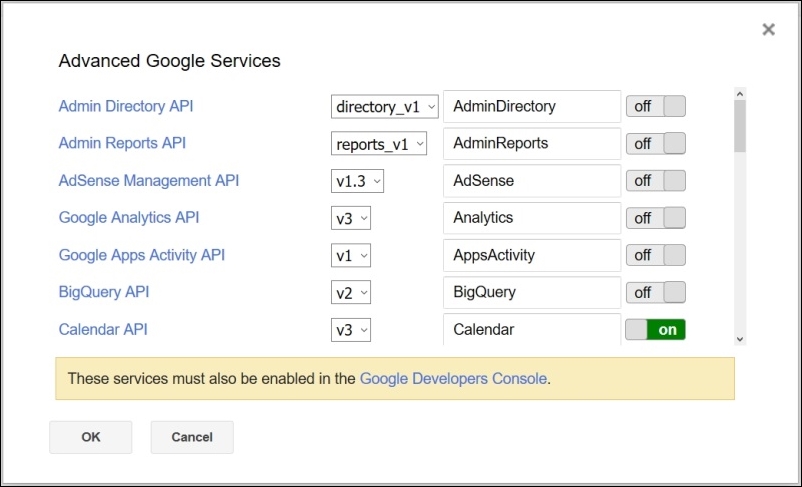The width and height of the screenshot is (802, 487).
Task: Turn on the AdSense service toggle
Action: click(656, 181)
